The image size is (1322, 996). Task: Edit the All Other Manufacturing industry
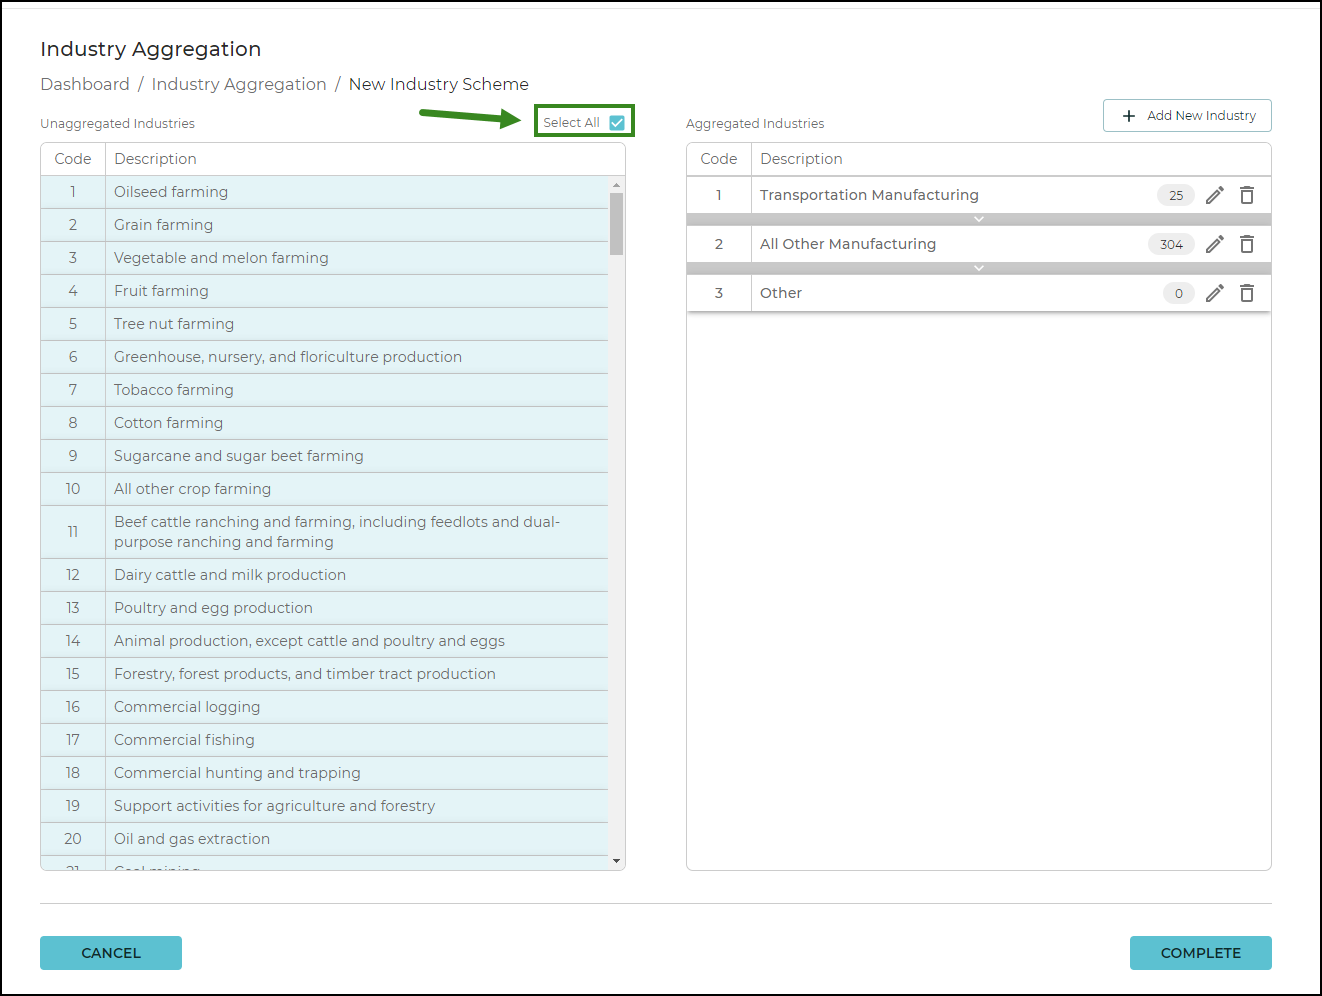pos(1214,244)
